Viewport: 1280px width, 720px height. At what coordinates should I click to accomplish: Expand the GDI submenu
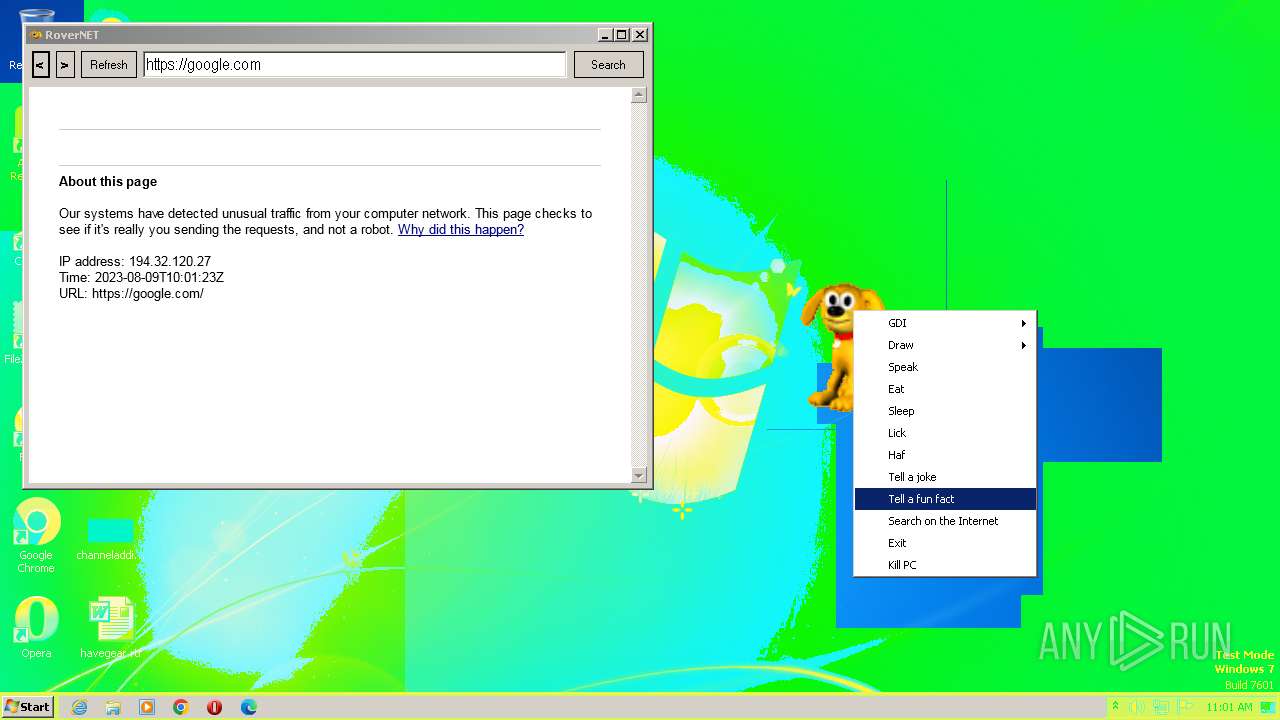(945, 323)
